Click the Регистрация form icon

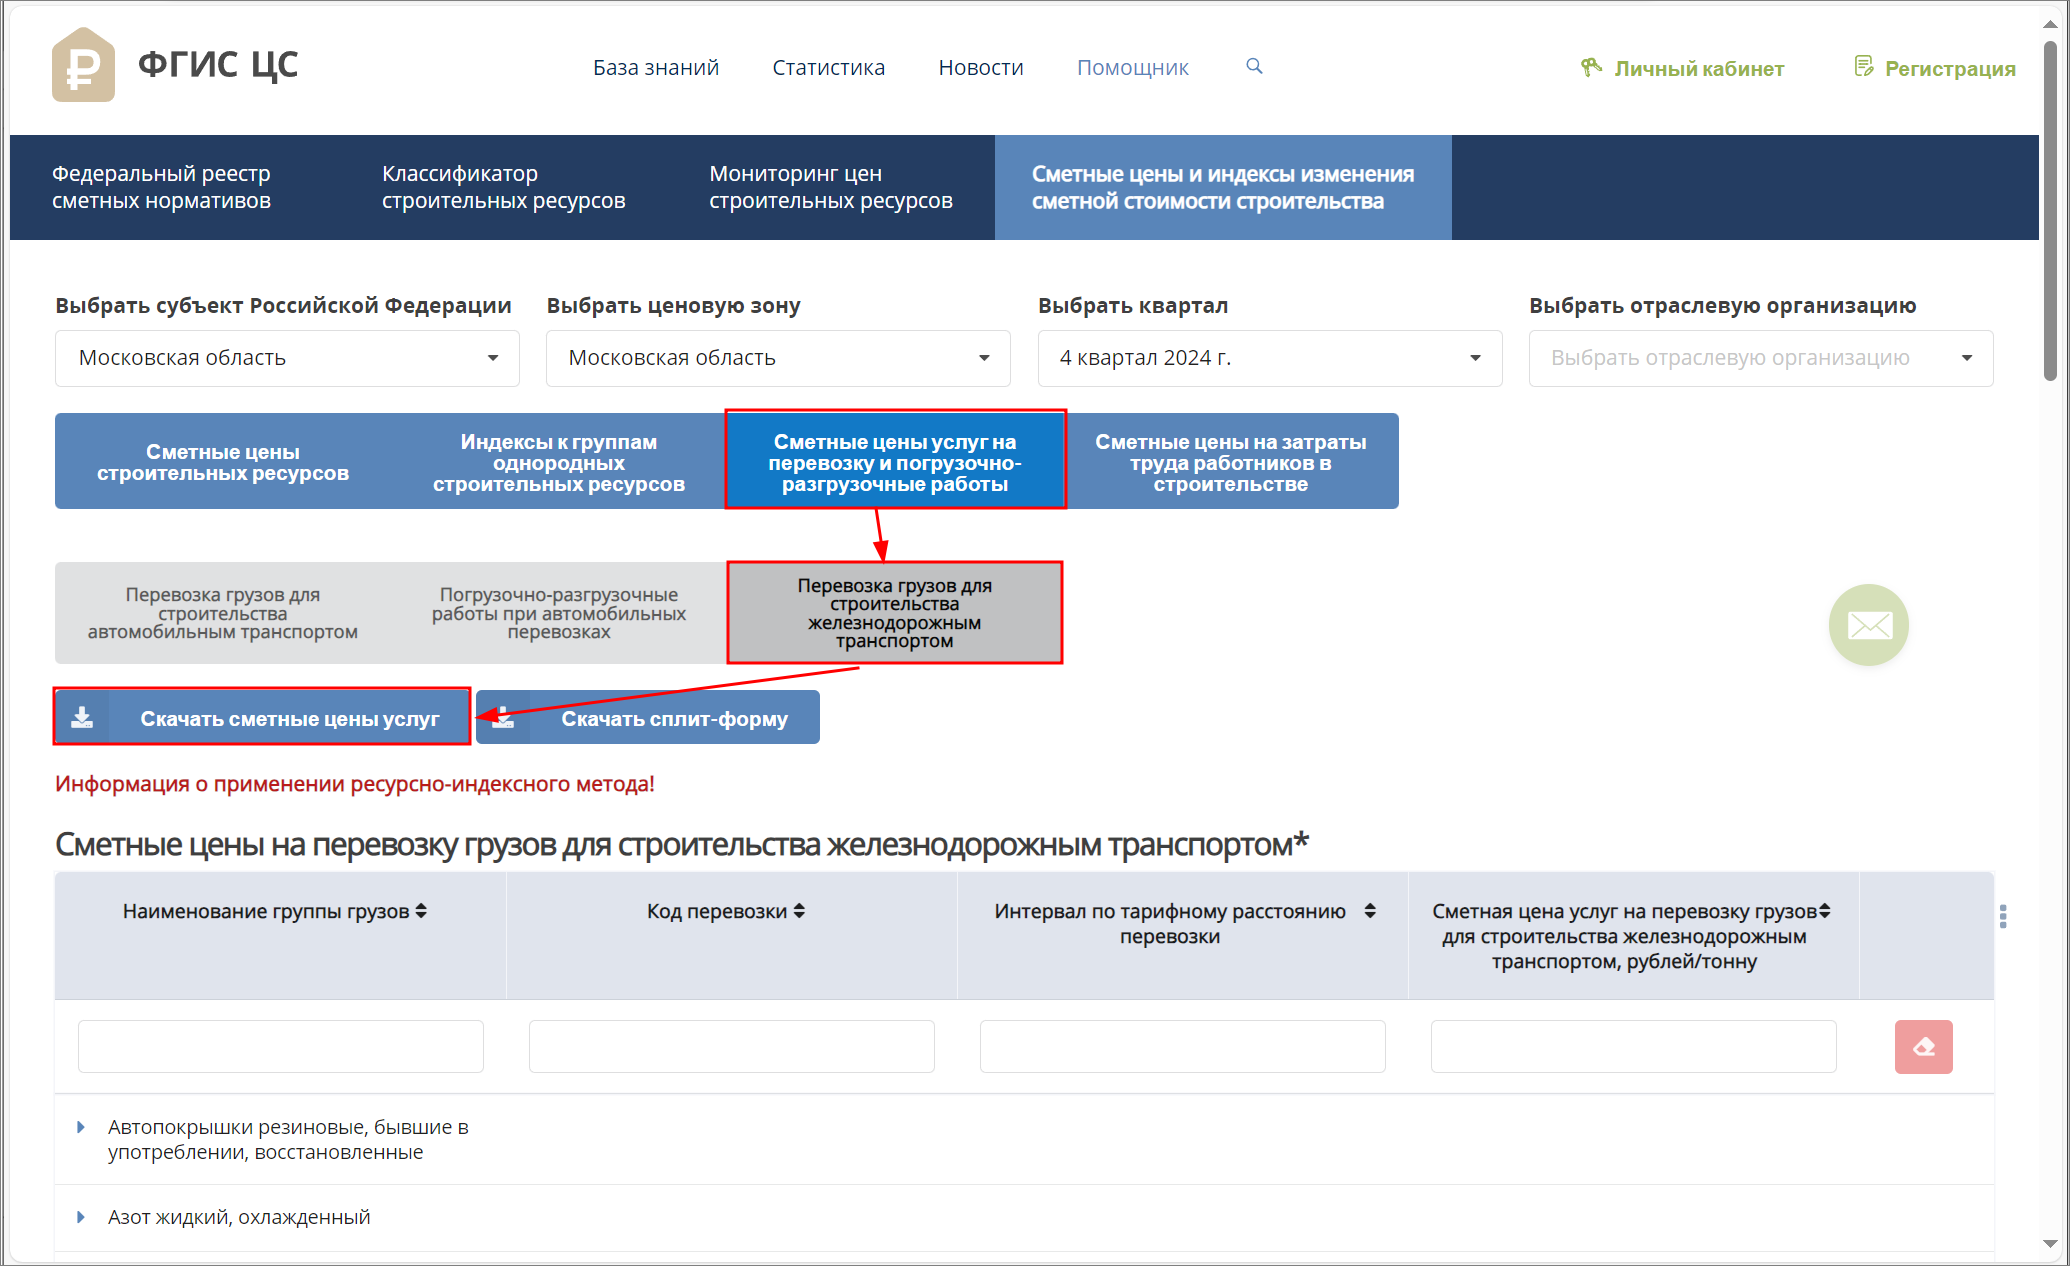(x=1864, y=67)
